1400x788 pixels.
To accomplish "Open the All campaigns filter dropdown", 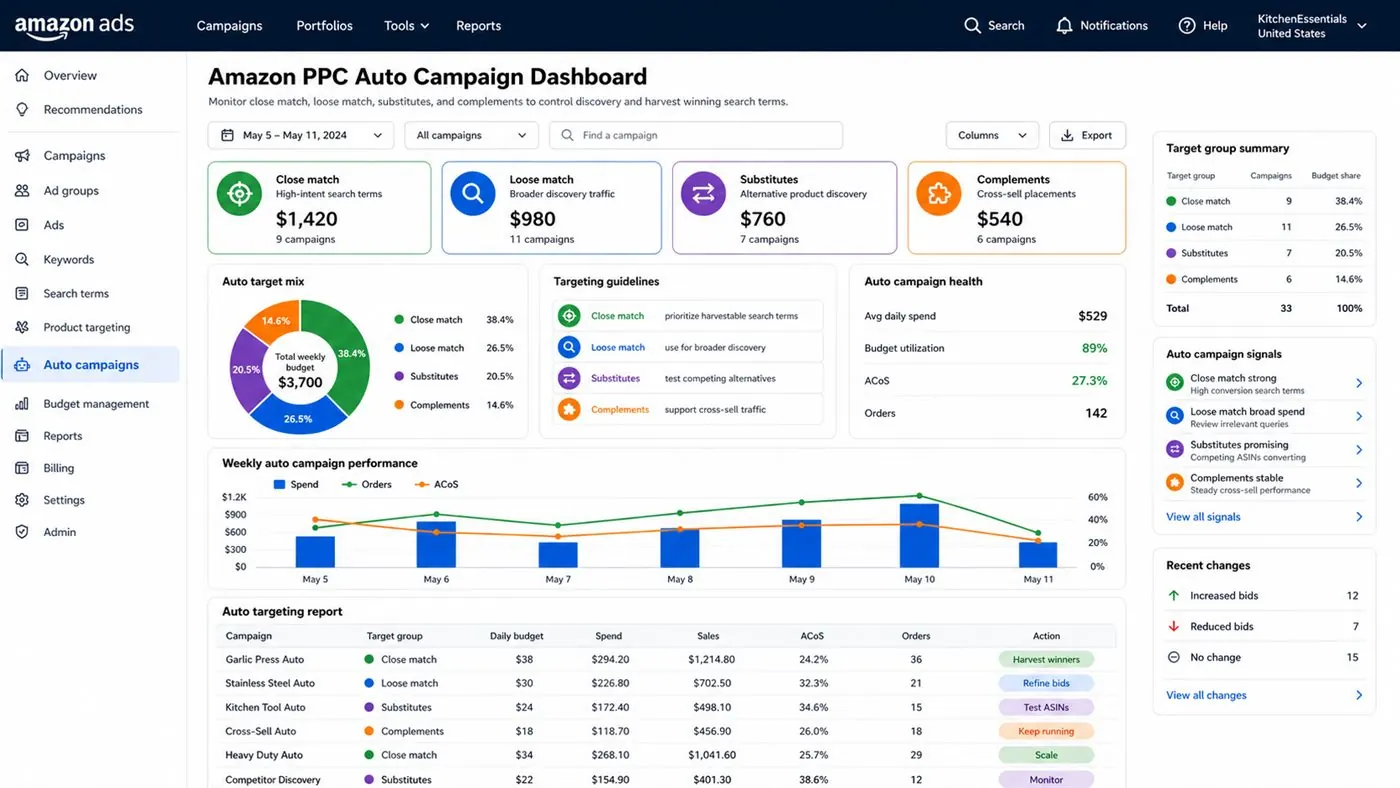I will pyautogui.click(x=471, y=135).
